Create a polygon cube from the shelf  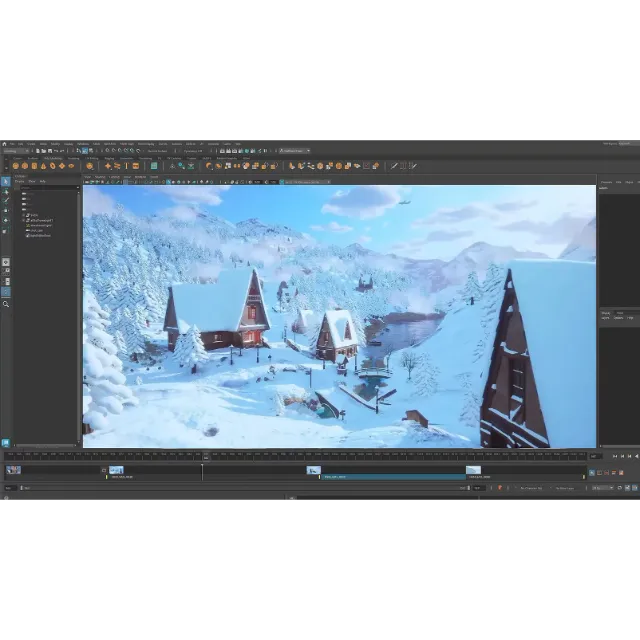[x=25, y=166]
